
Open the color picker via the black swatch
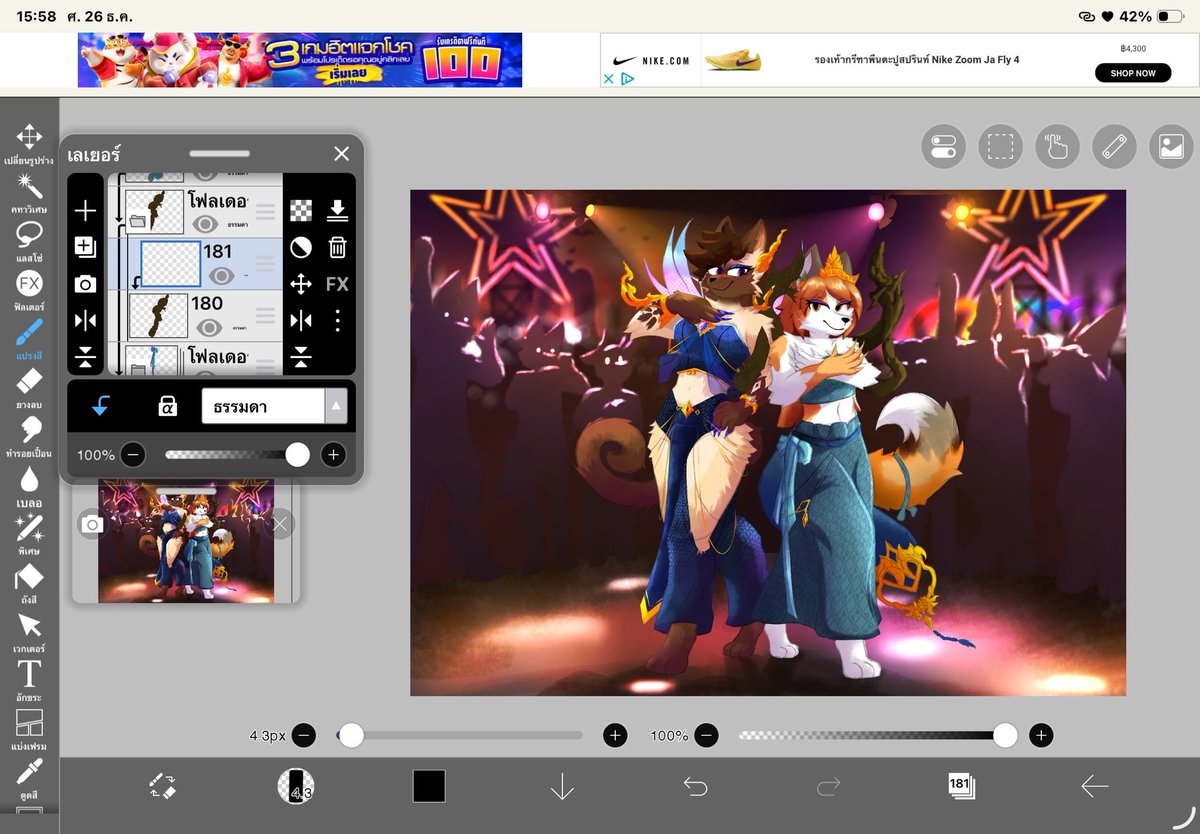pos(429,788)
